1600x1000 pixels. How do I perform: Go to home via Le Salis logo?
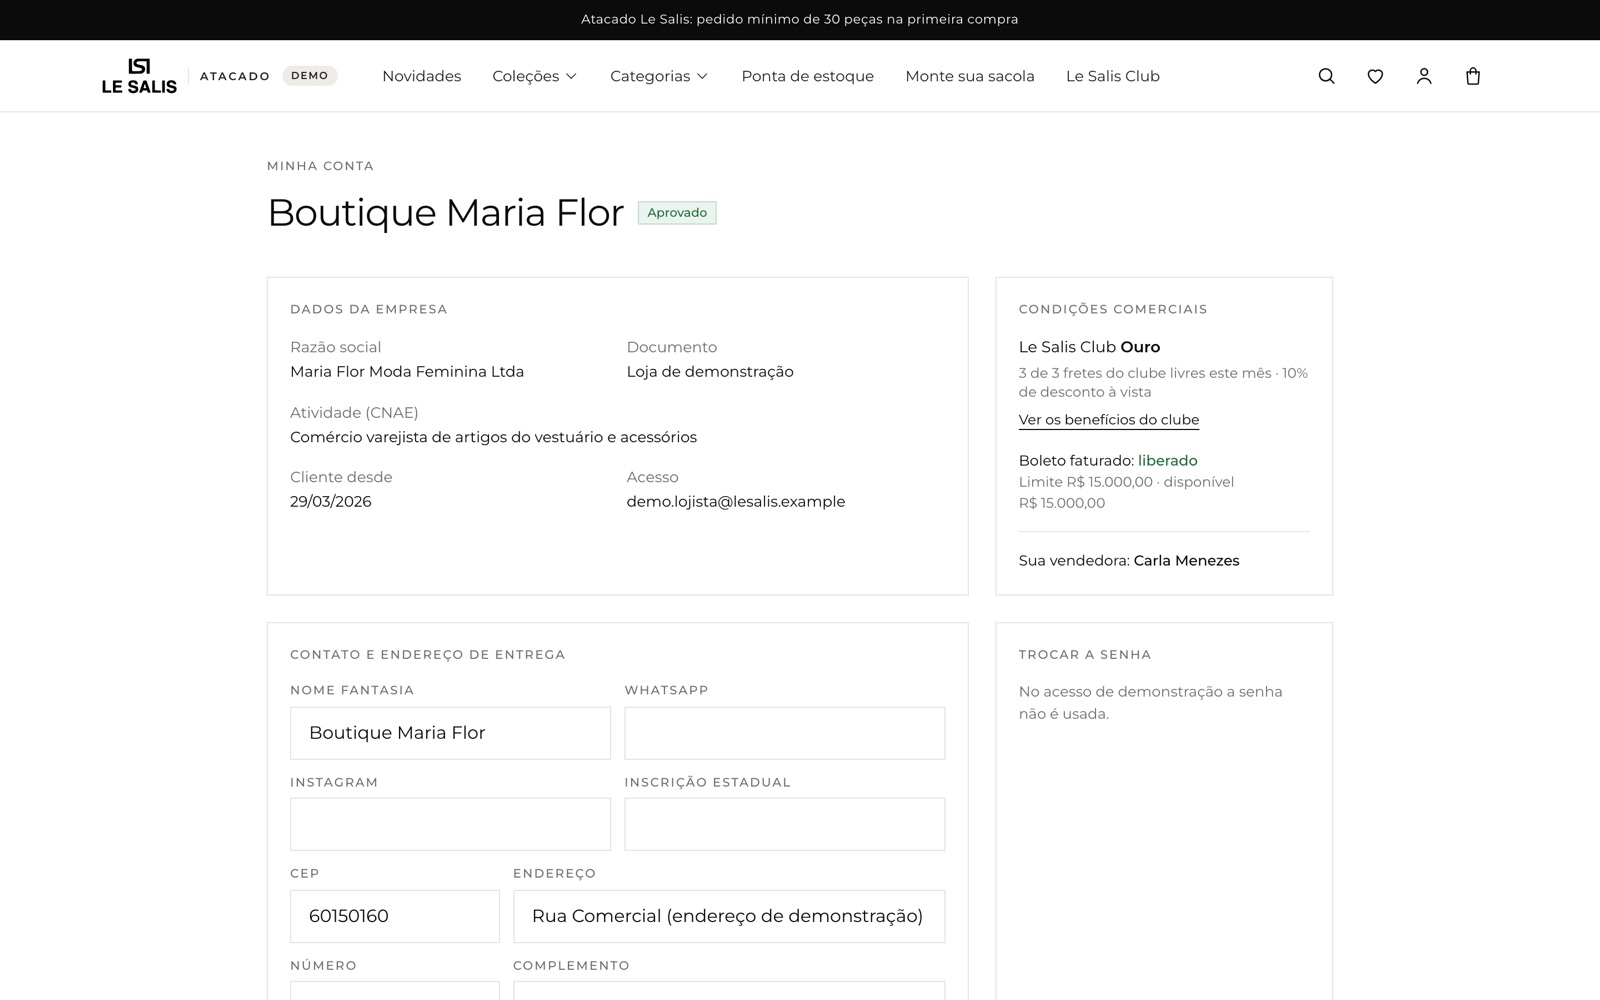[x=139, y=76]
